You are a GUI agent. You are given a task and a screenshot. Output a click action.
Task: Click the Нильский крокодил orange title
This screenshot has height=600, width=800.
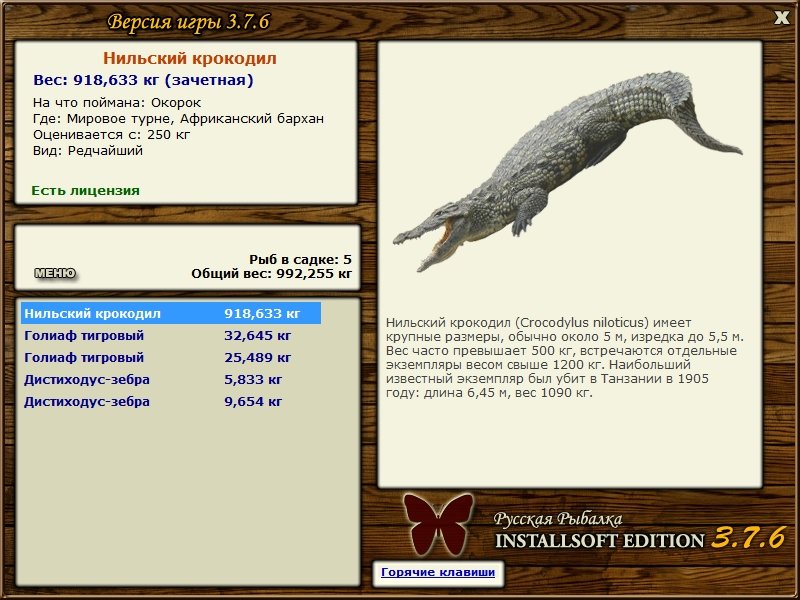point(190,58)
